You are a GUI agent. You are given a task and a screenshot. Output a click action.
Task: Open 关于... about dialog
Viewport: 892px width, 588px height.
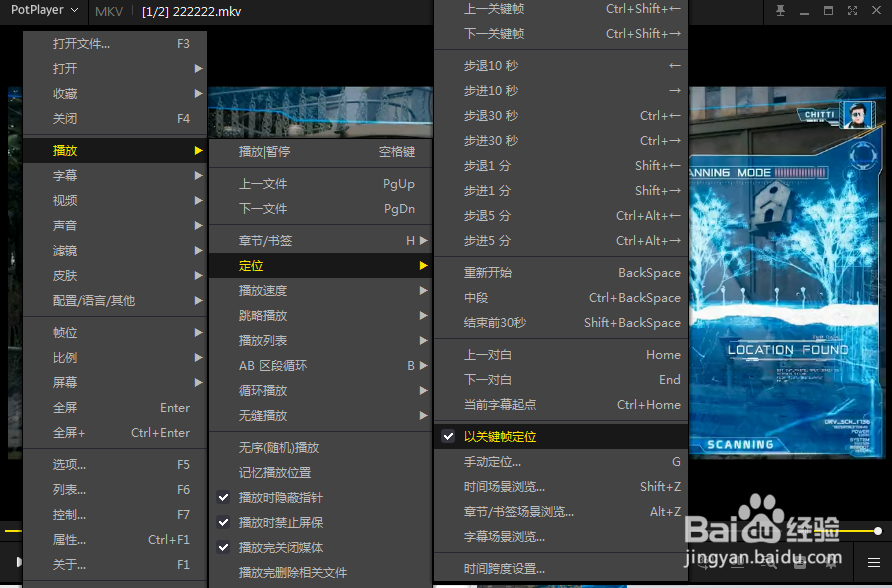click(x=115, y=565)
